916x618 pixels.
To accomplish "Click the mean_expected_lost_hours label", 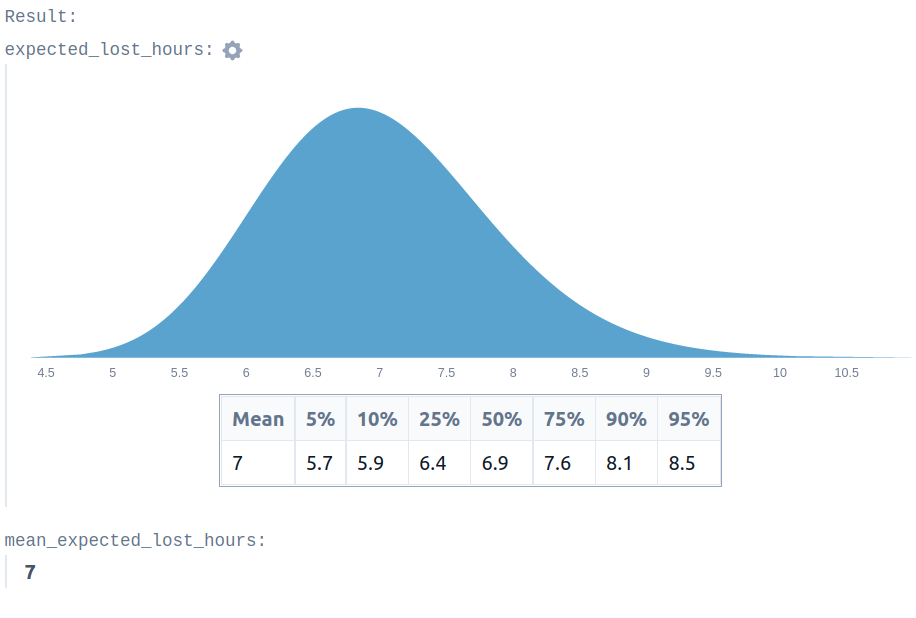I will click(135, 540).
